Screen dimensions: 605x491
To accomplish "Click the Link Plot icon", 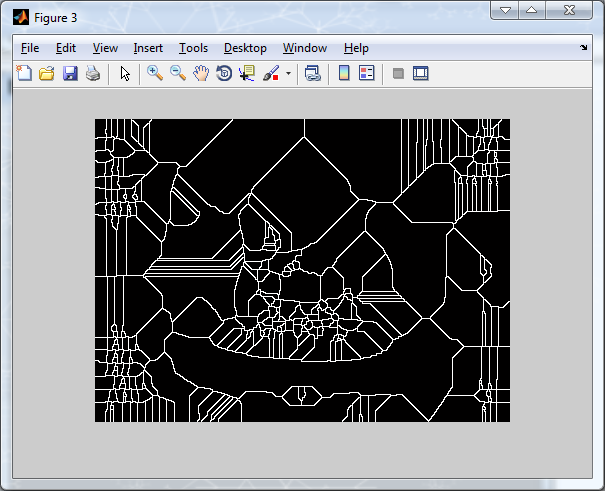I will pos(313,73).
